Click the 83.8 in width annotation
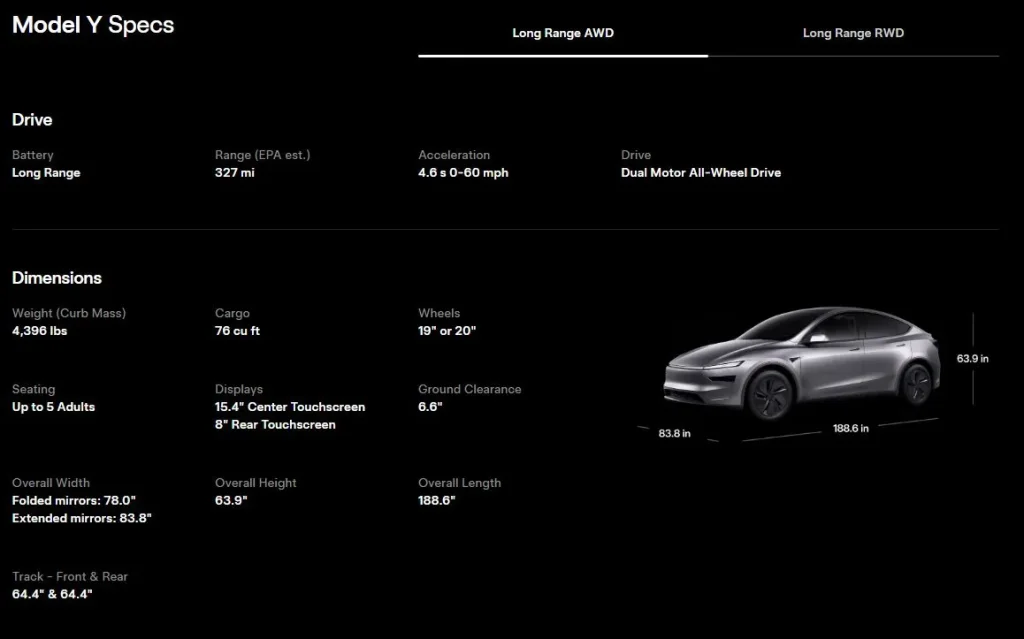This screenshot has width=1024, height=639. point(674,433)
